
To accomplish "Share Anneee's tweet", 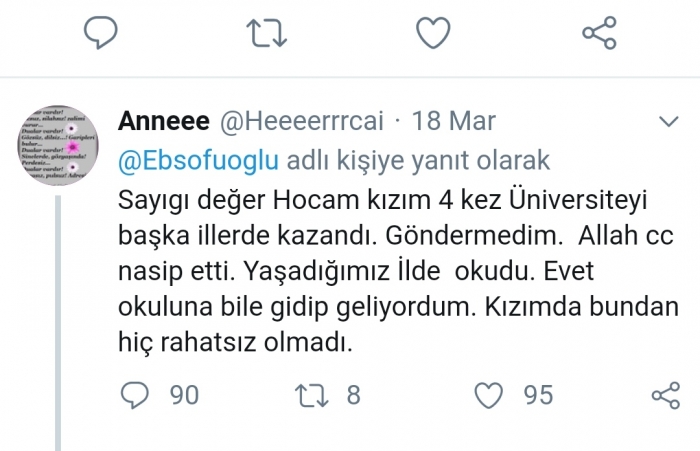I will coord(665,395).
